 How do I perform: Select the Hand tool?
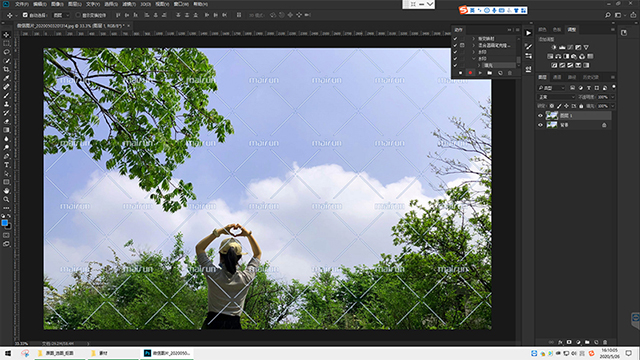[6, 191]
